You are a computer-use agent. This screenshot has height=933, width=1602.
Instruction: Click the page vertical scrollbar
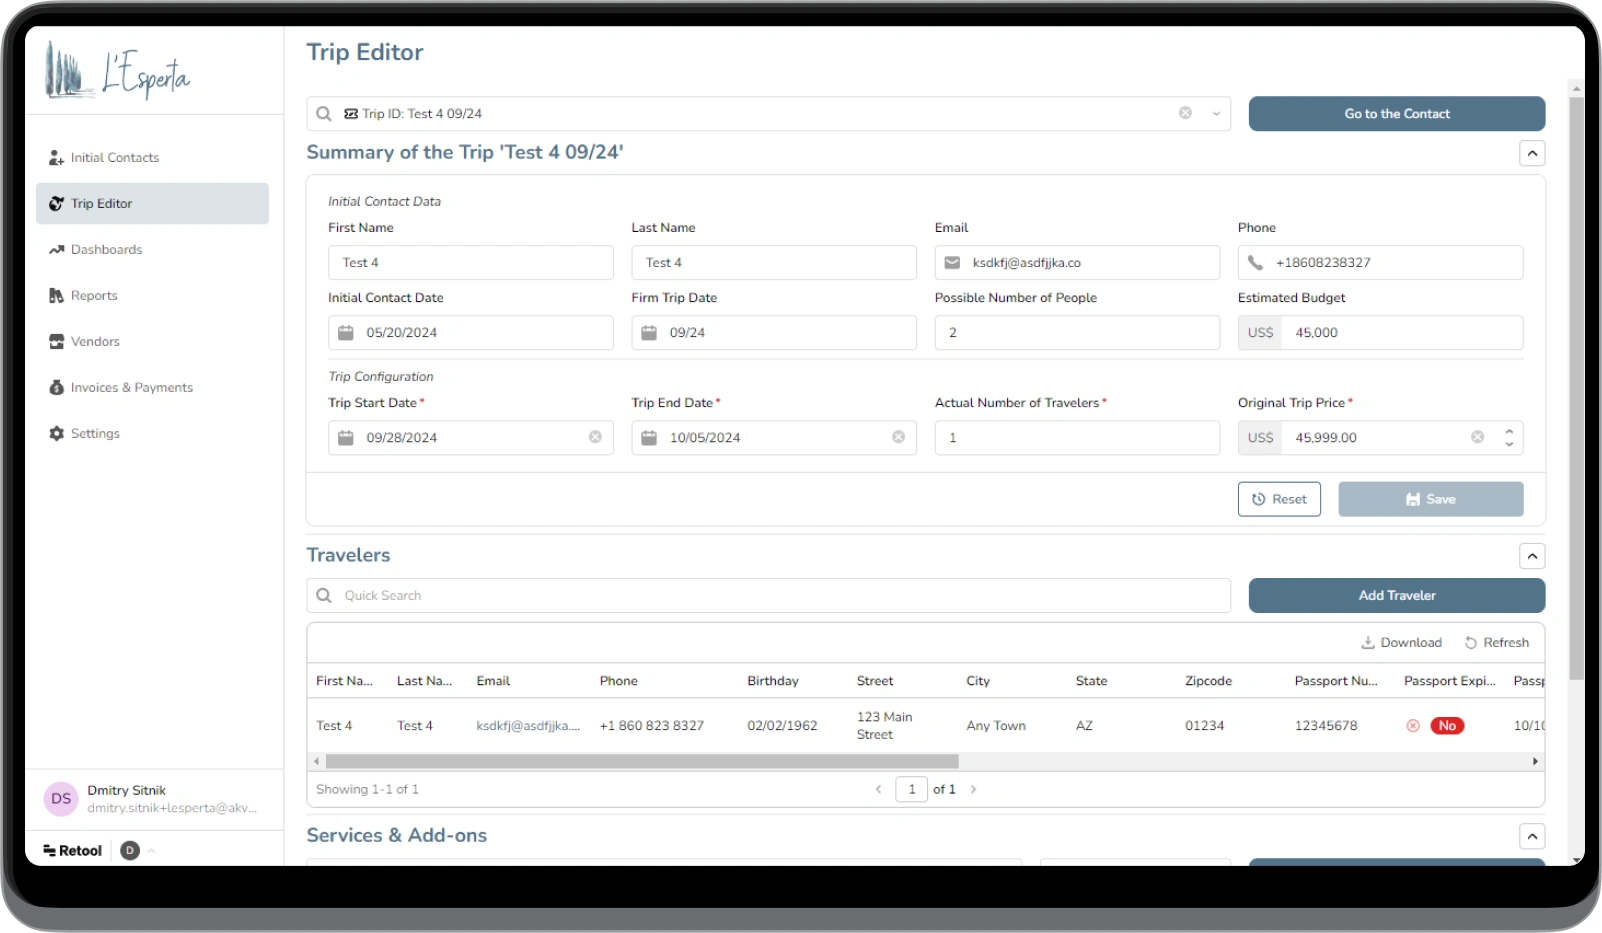pyautogui.click(x=1576, y=388)
